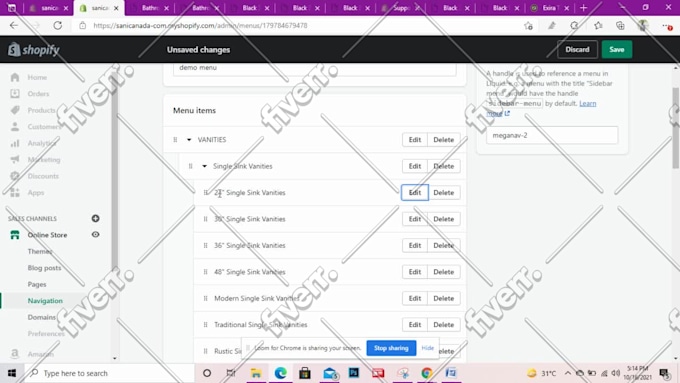680x383 pixels.
Task: Switch to the Support tab
Action: [400, 8]
